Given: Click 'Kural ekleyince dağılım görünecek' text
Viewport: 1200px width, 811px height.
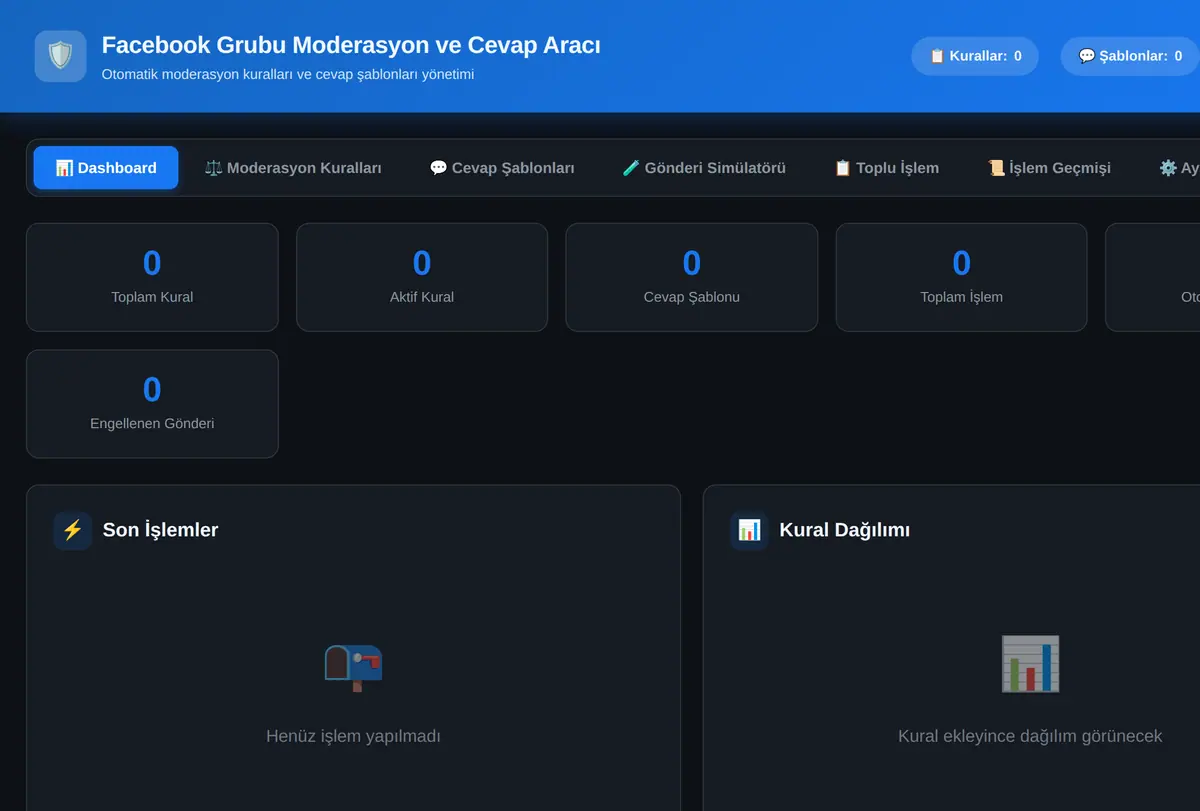Looking at the screenshot, I should (1030, 736).
